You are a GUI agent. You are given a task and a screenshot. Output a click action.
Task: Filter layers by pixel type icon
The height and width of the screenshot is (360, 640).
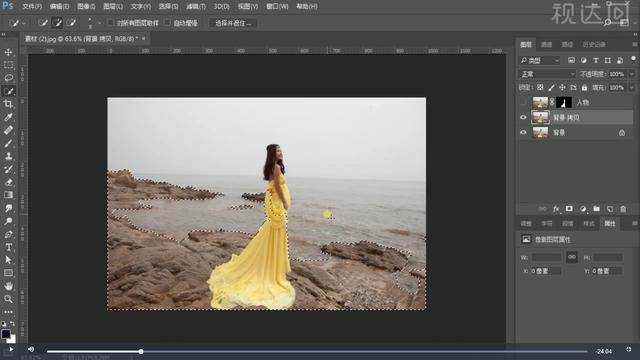tap(571, 60)
